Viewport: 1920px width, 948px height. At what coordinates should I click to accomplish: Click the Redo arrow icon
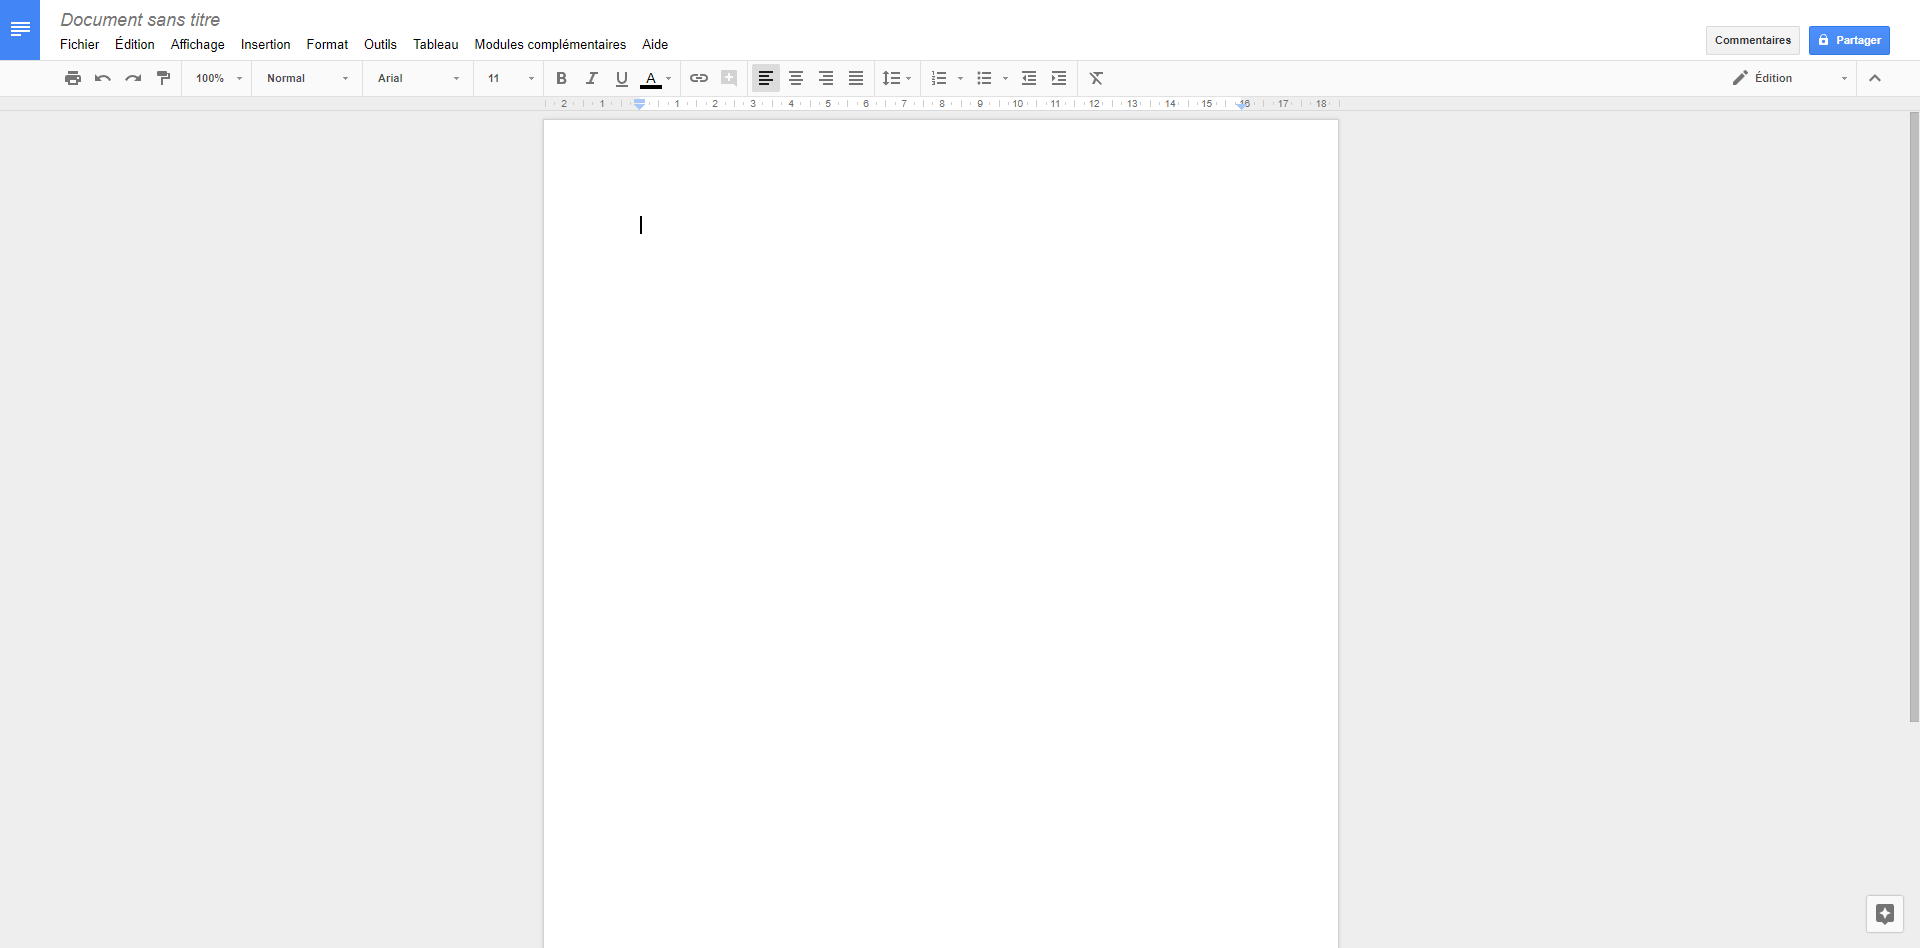coord(133,78)
